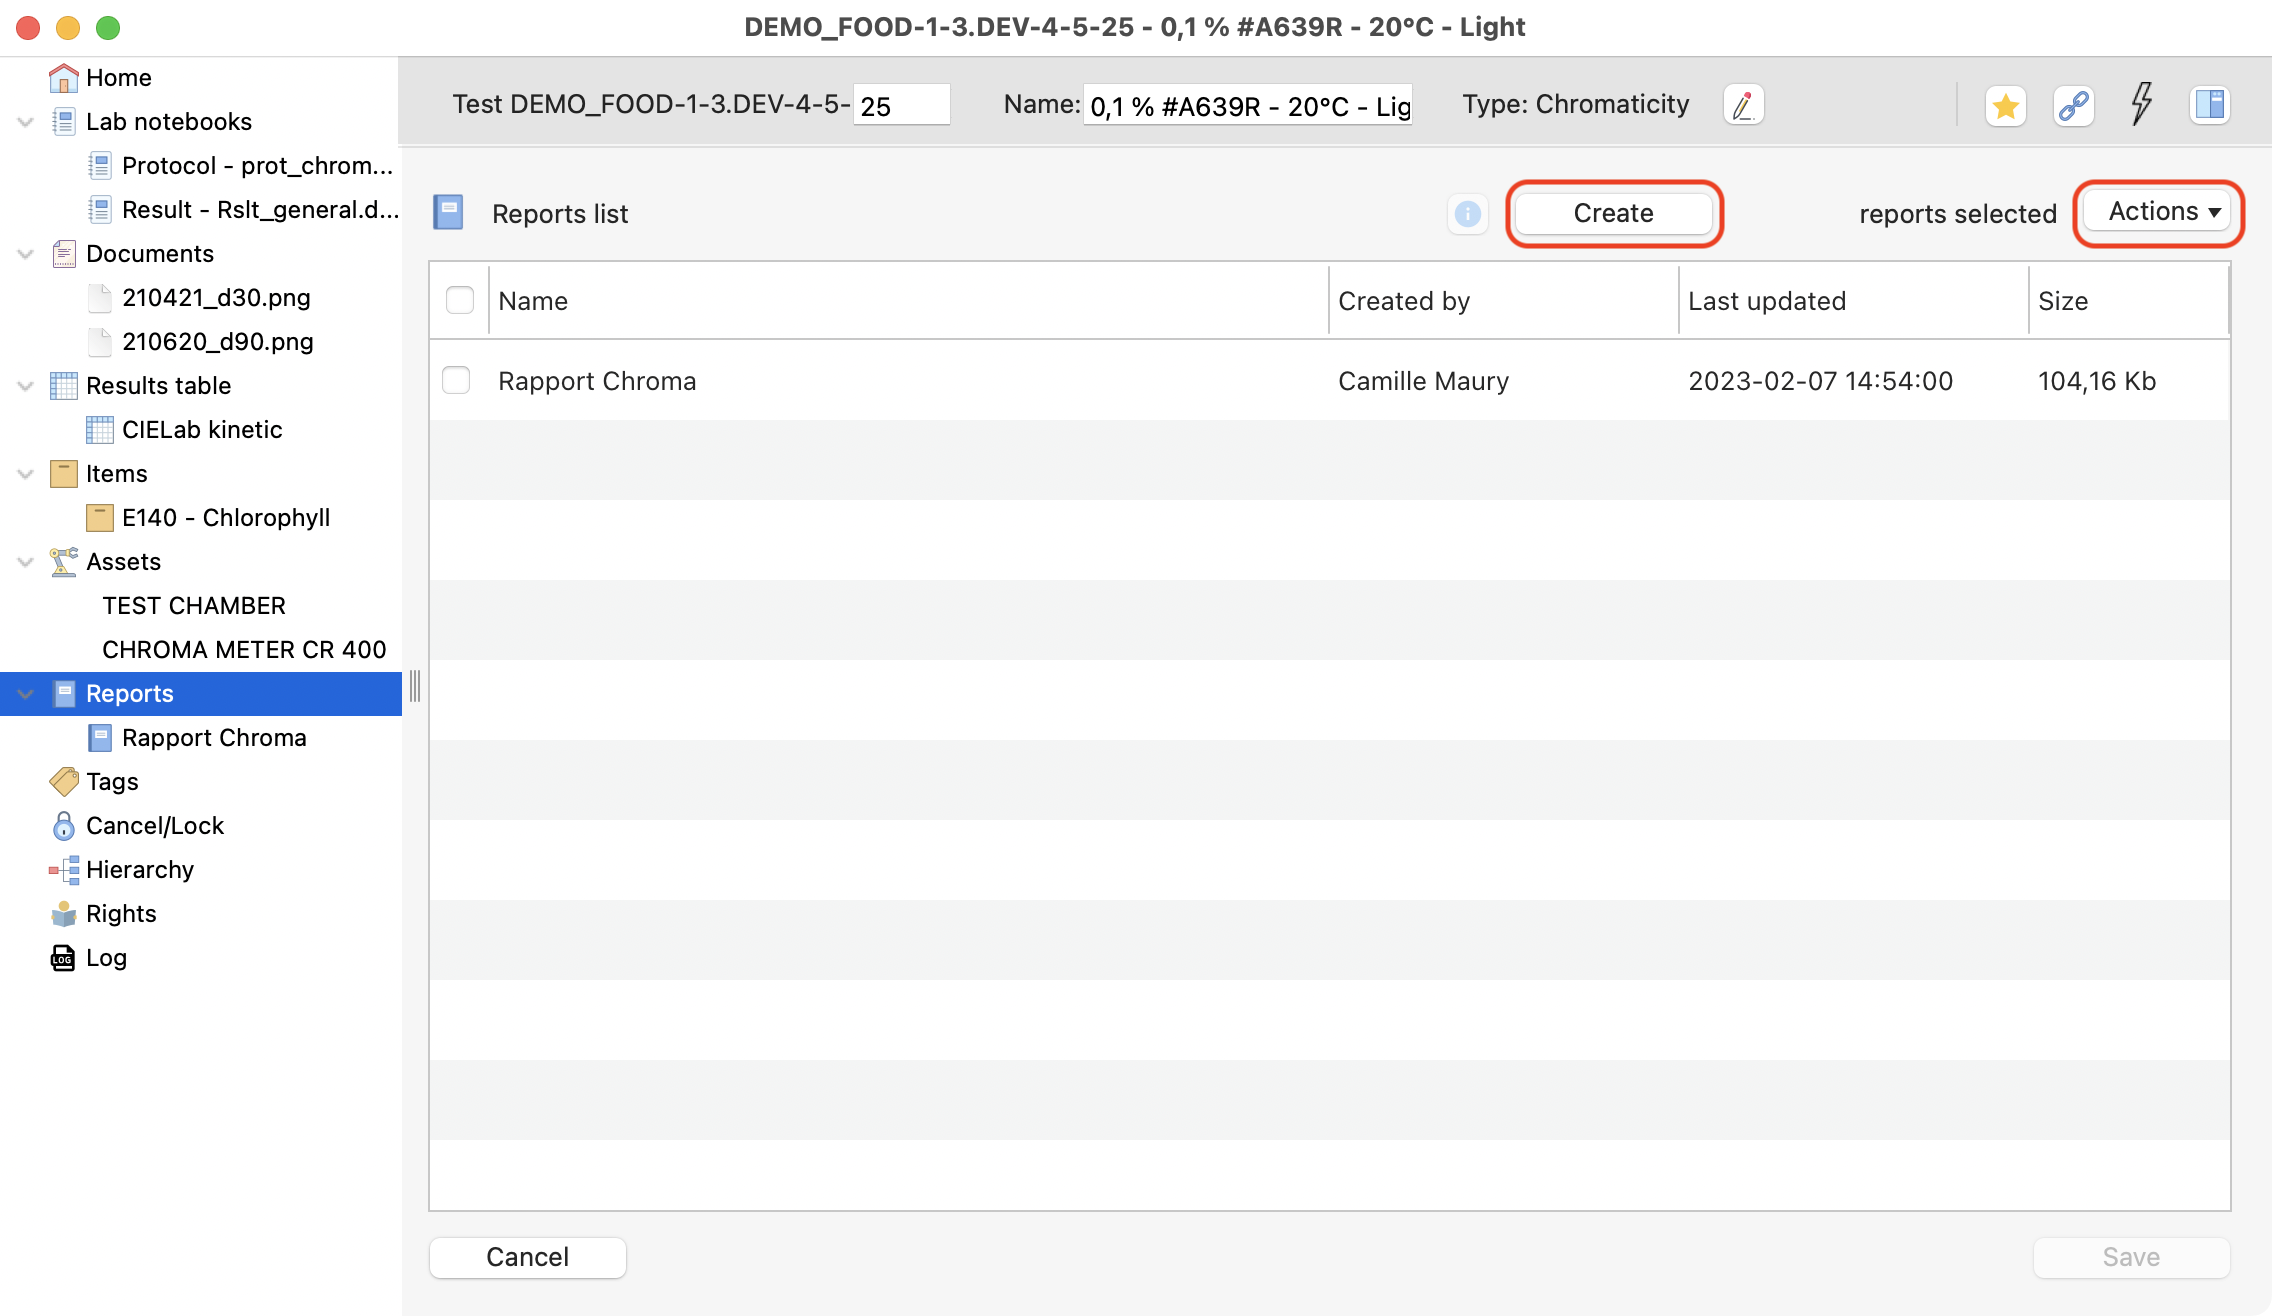Click the Create button
The image size is (2272, 1316).
click(x=1613, y=213)
